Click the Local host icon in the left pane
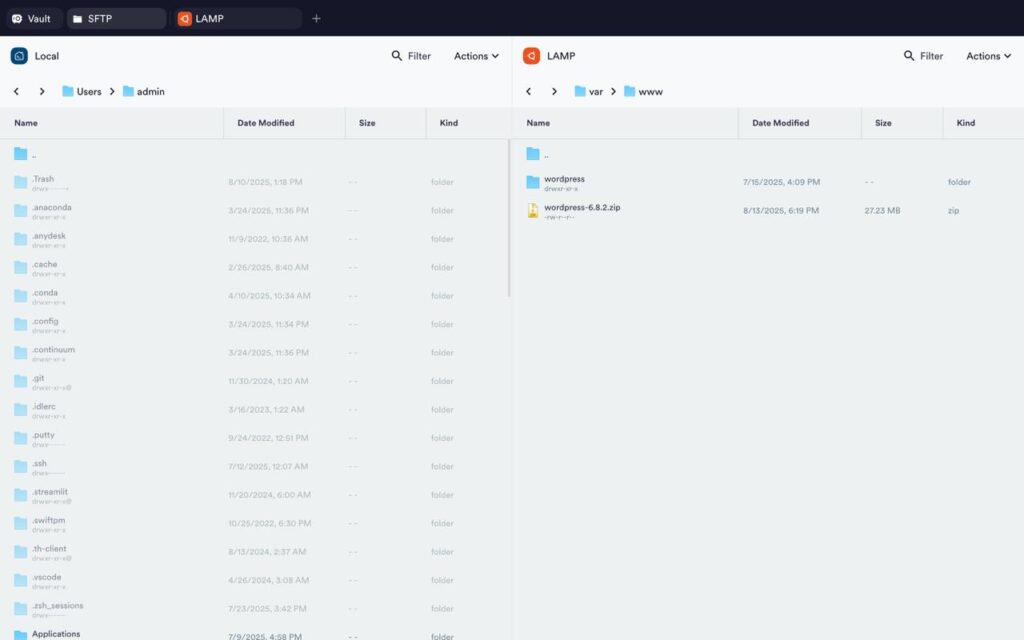The image size is (1024, 640). click(19, 56)
